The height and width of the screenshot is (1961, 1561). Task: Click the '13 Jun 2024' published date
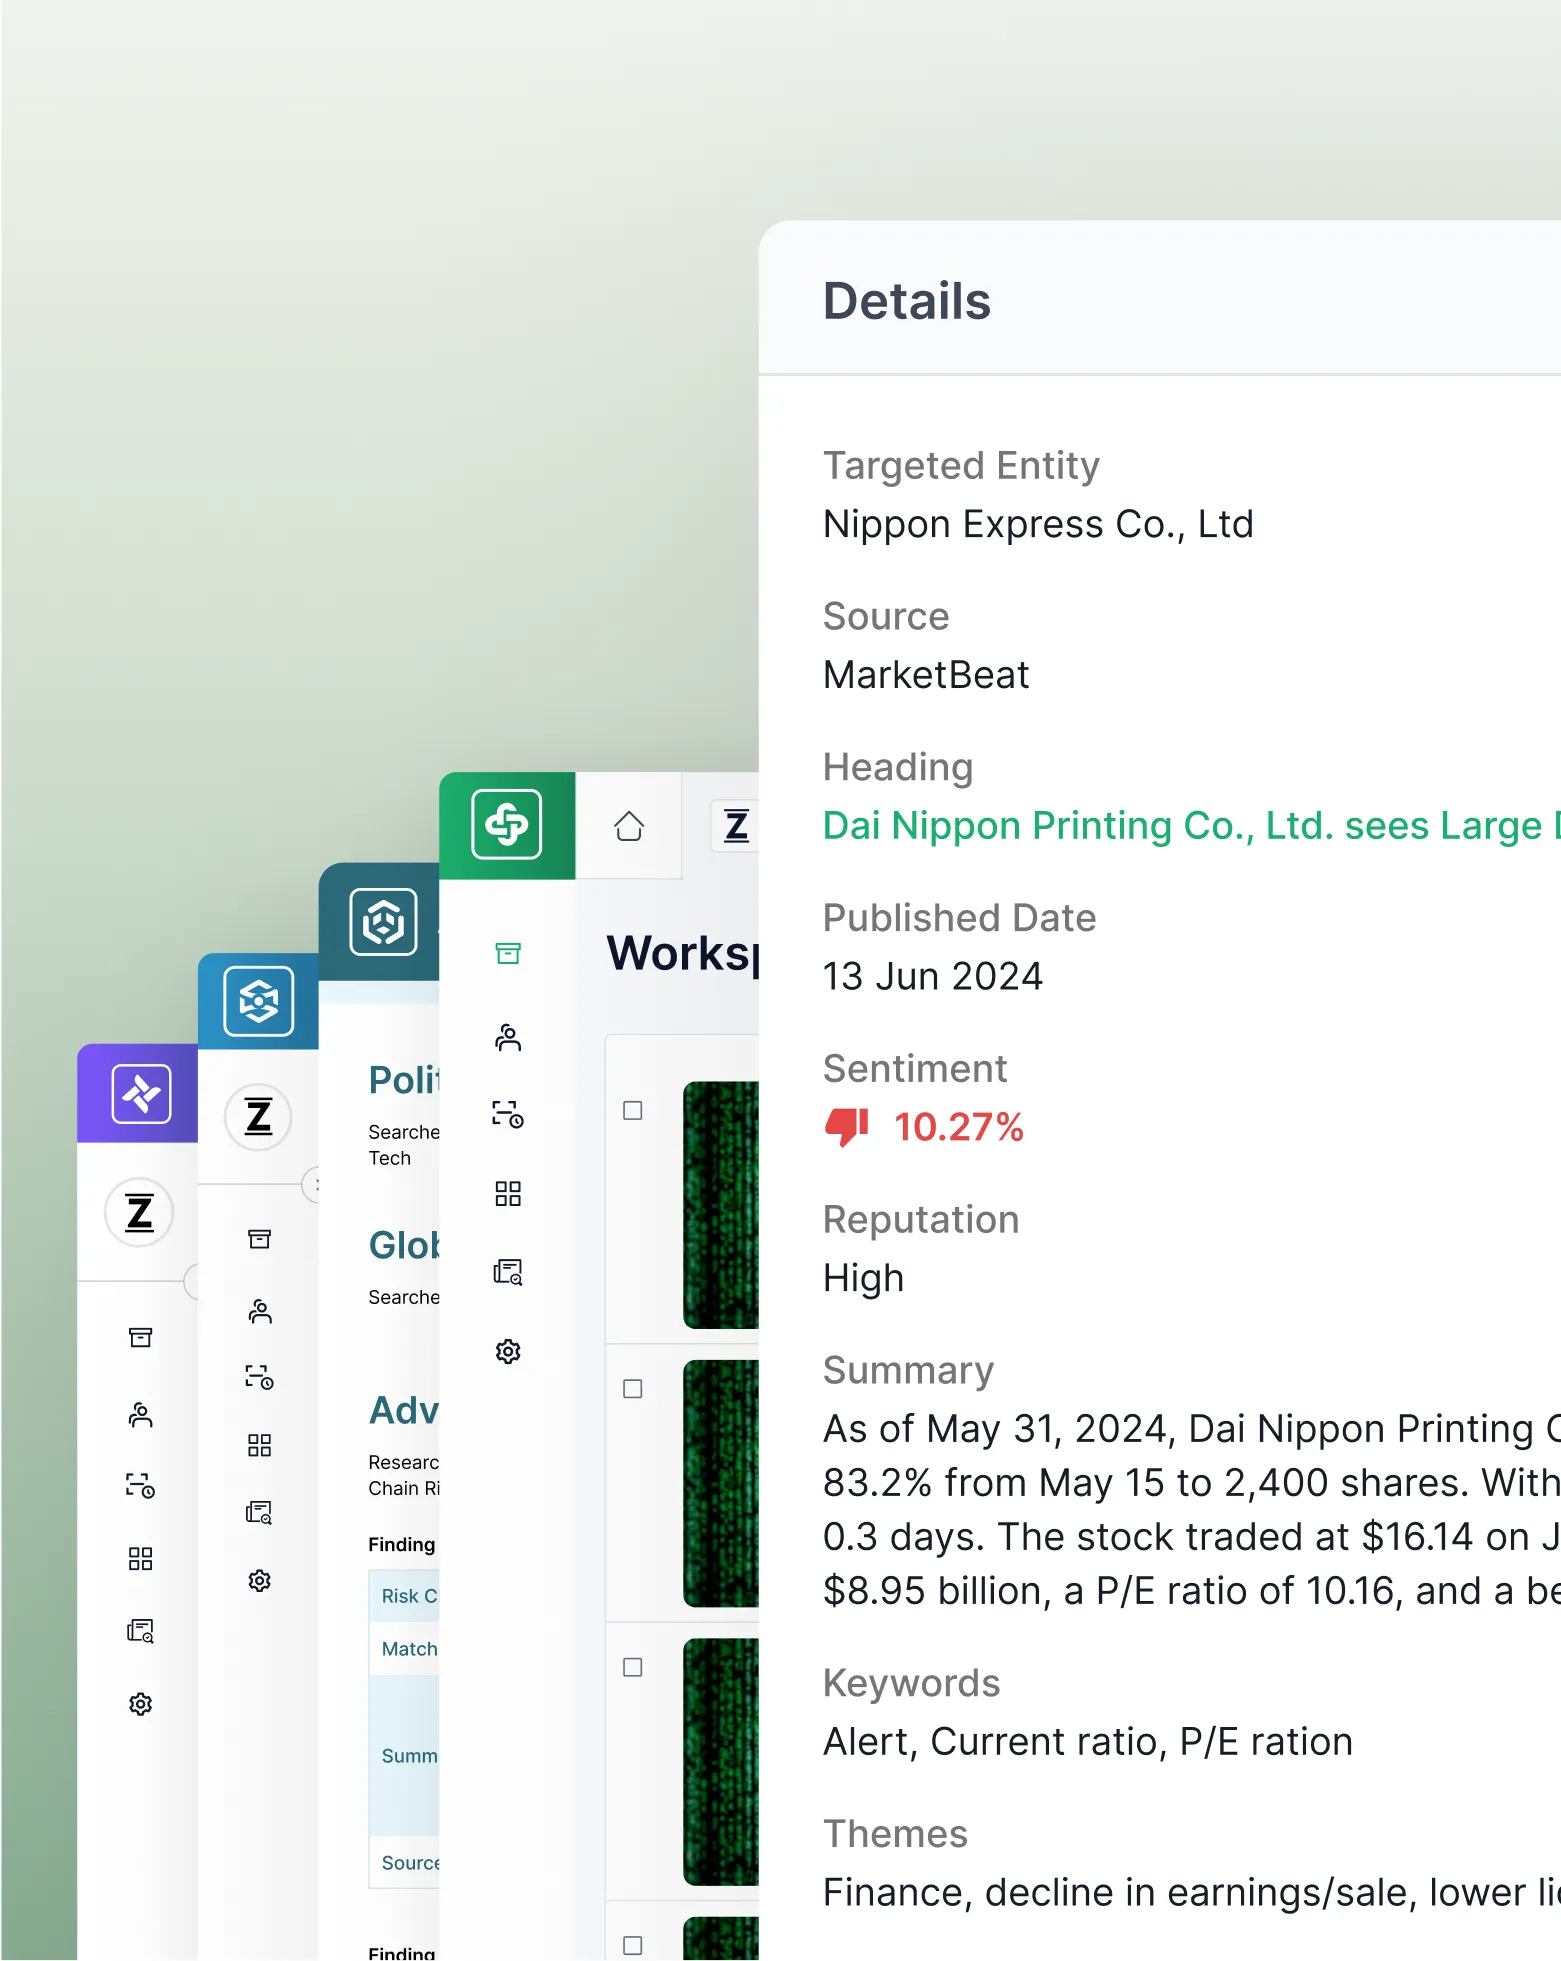tap(933, 976)
